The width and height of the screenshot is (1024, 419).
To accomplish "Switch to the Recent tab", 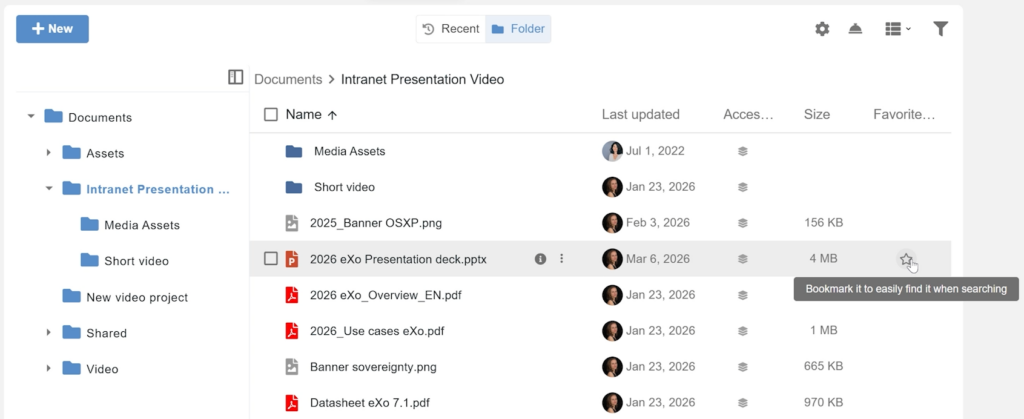I will pos(451,29).
